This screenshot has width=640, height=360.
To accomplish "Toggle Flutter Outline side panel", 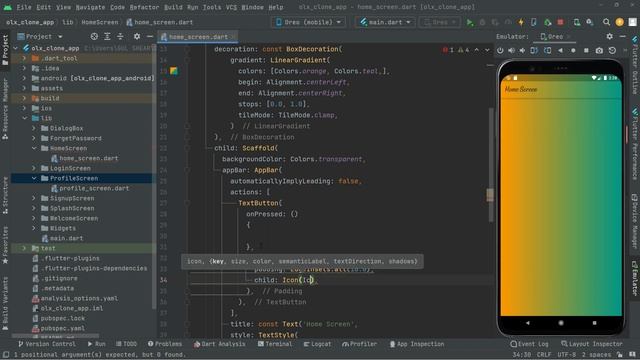I will click(x=635, y=65).
